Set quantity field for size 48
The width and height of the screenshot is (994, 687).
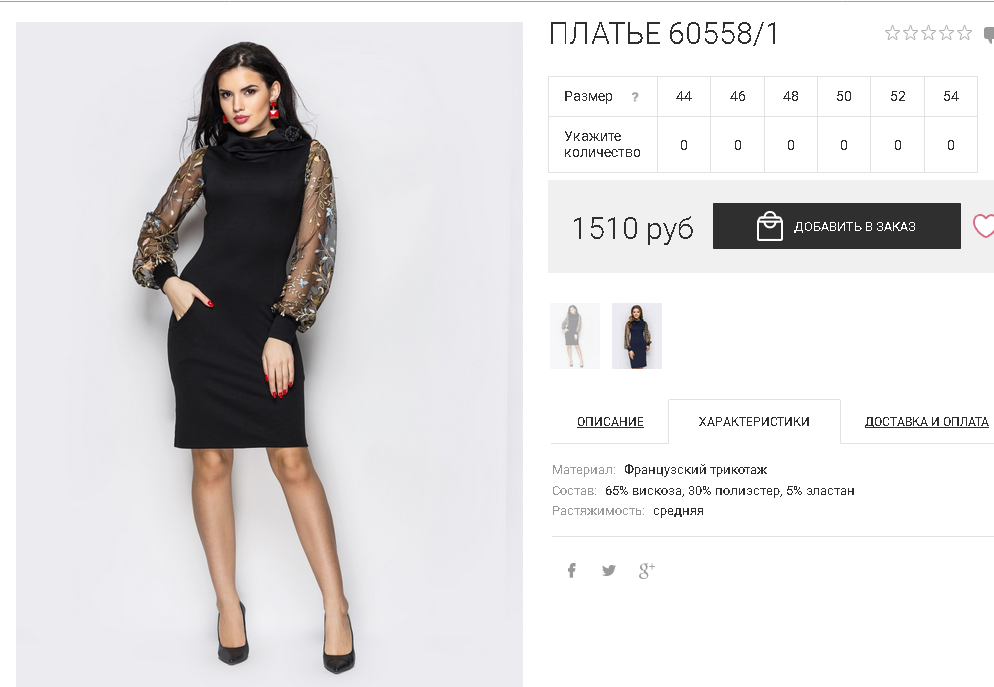(791, 145)
